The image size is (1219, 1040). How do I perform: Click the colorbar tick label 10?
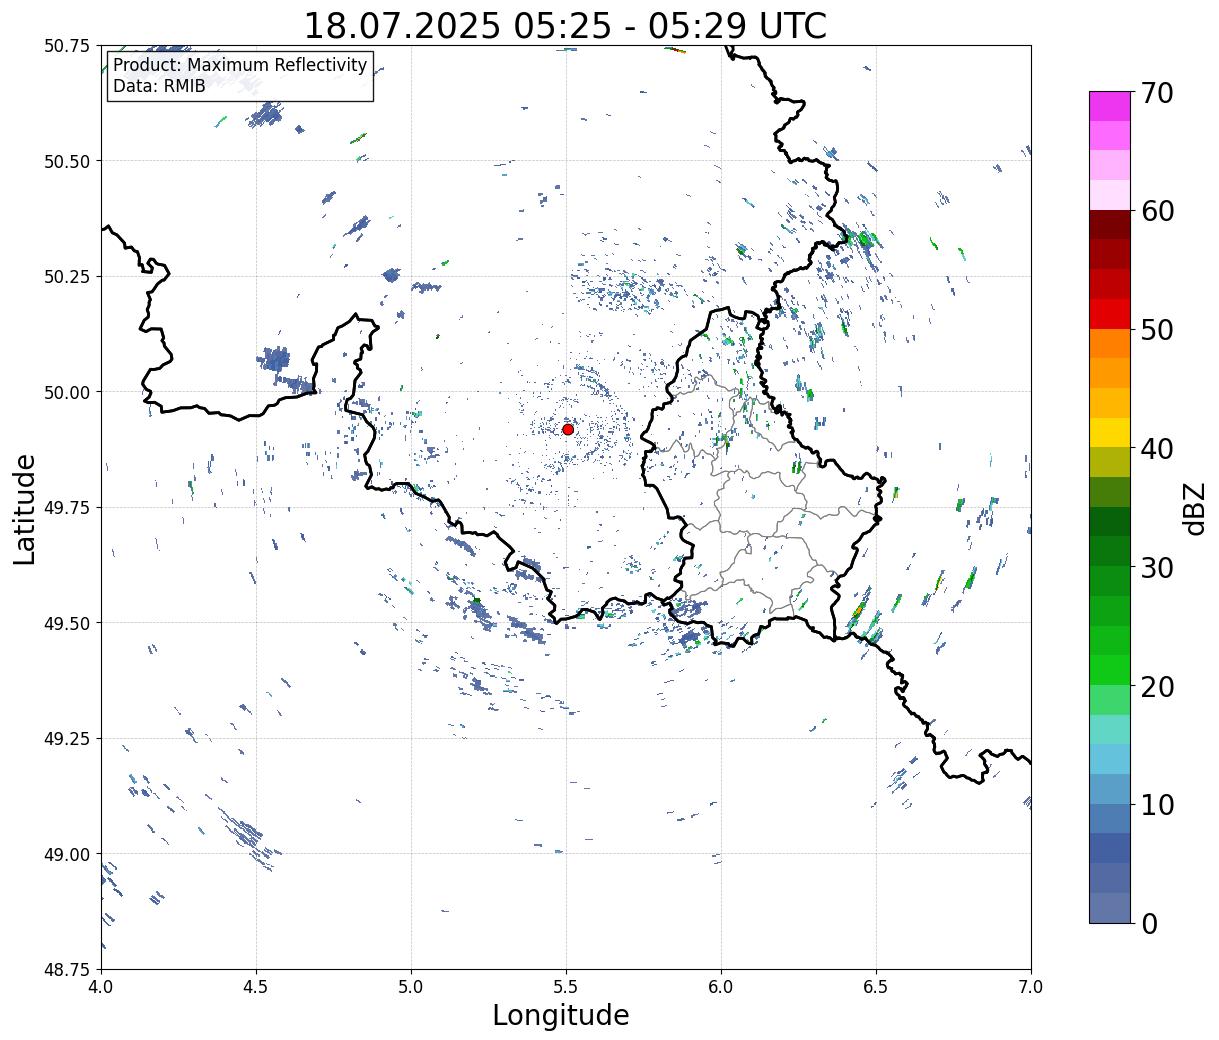pyautogui.click(x=1156, y=804)
